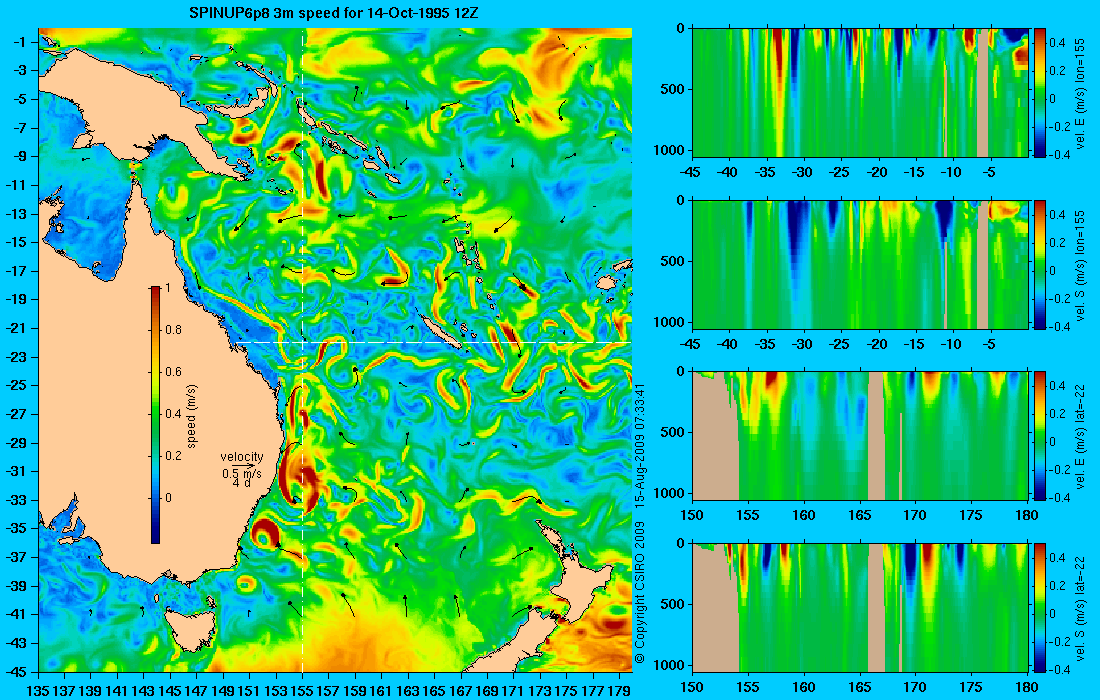Click the vel. E lat=-22 depth section plot
This screenshot has height=700, width=1100.
click(860, 436)
